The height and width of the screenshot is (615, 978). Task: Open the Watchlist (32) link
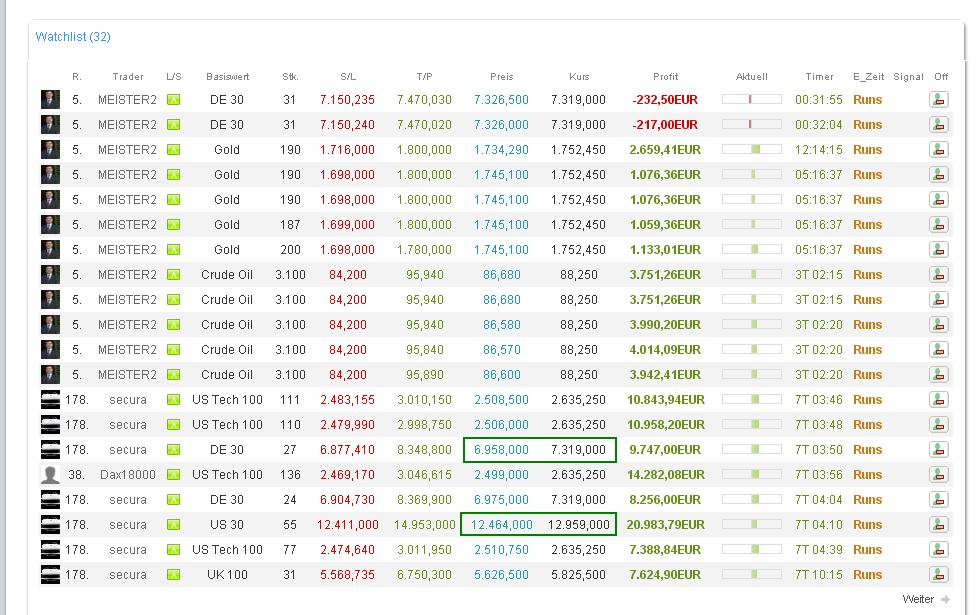[73, 37]
